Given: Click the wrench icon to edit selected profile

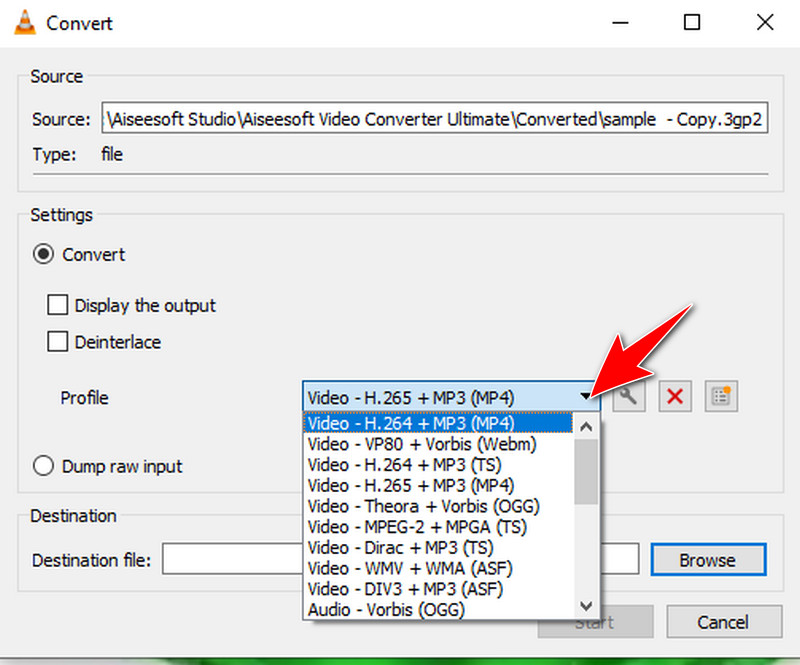Looking at the screenshot, I should pos(630,396).
